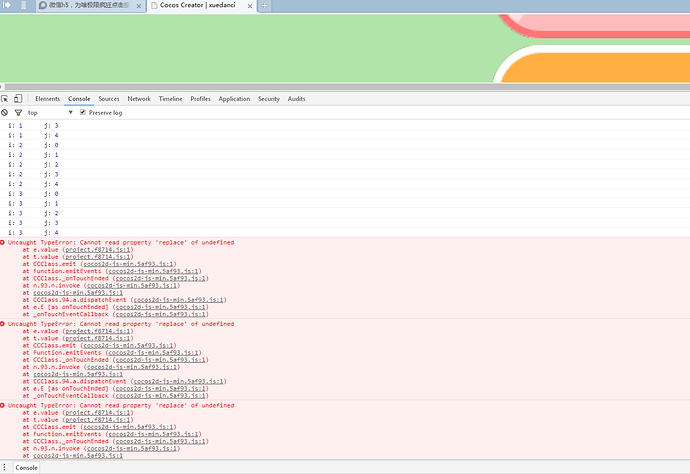Follow the topmost Function.emitEvents source link
This screenshot has width=690, height=474.
[154, 271]
